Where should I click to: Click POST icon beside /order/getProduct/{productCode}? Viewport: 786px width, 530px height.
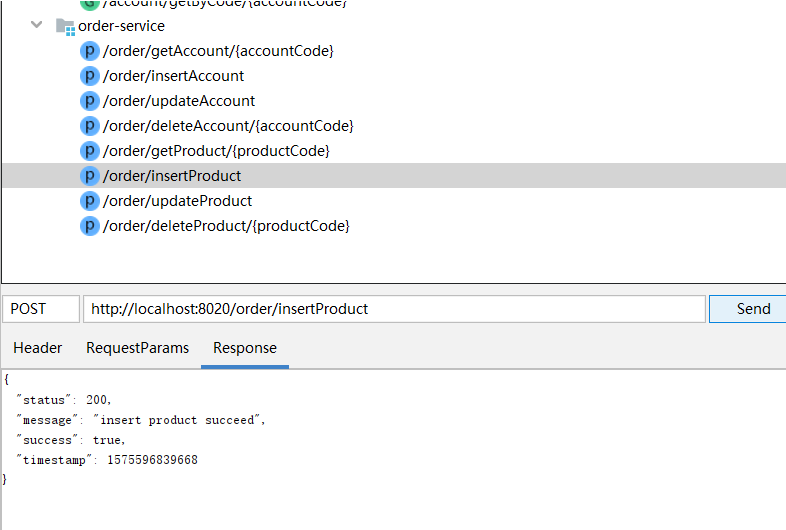pyautogui.click(x=90, y=151)
